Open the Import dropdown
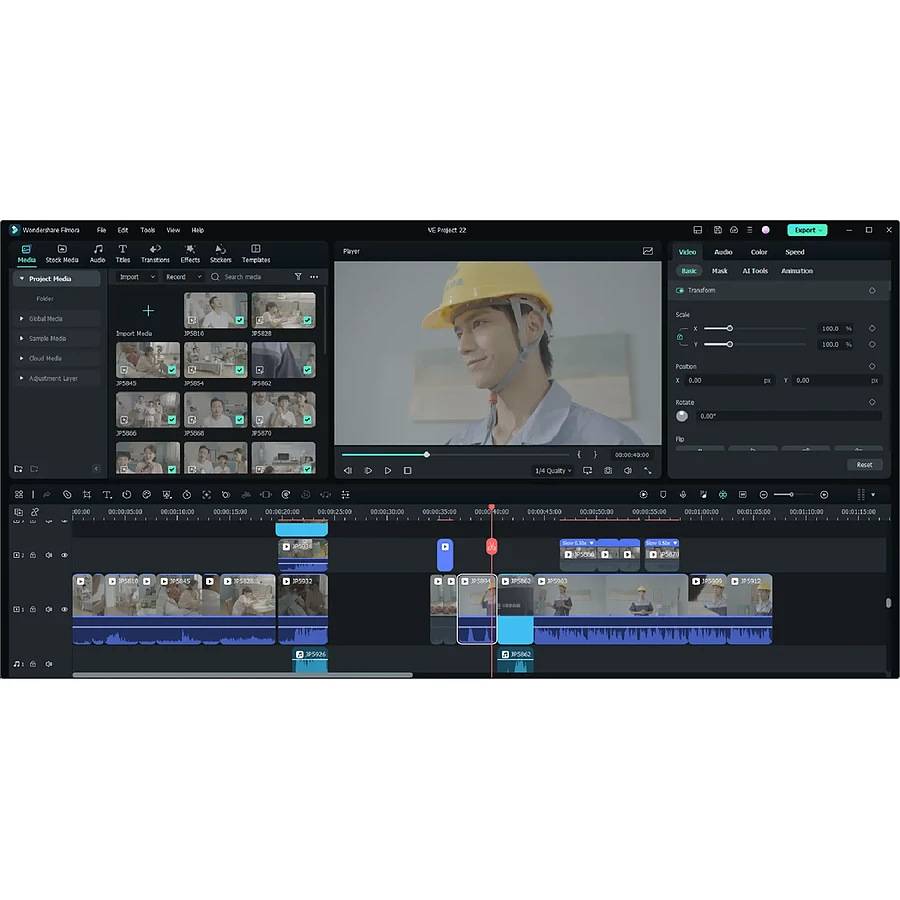Image resolution: width=900 pixels, height=900 pixels. tap(137, 277)
